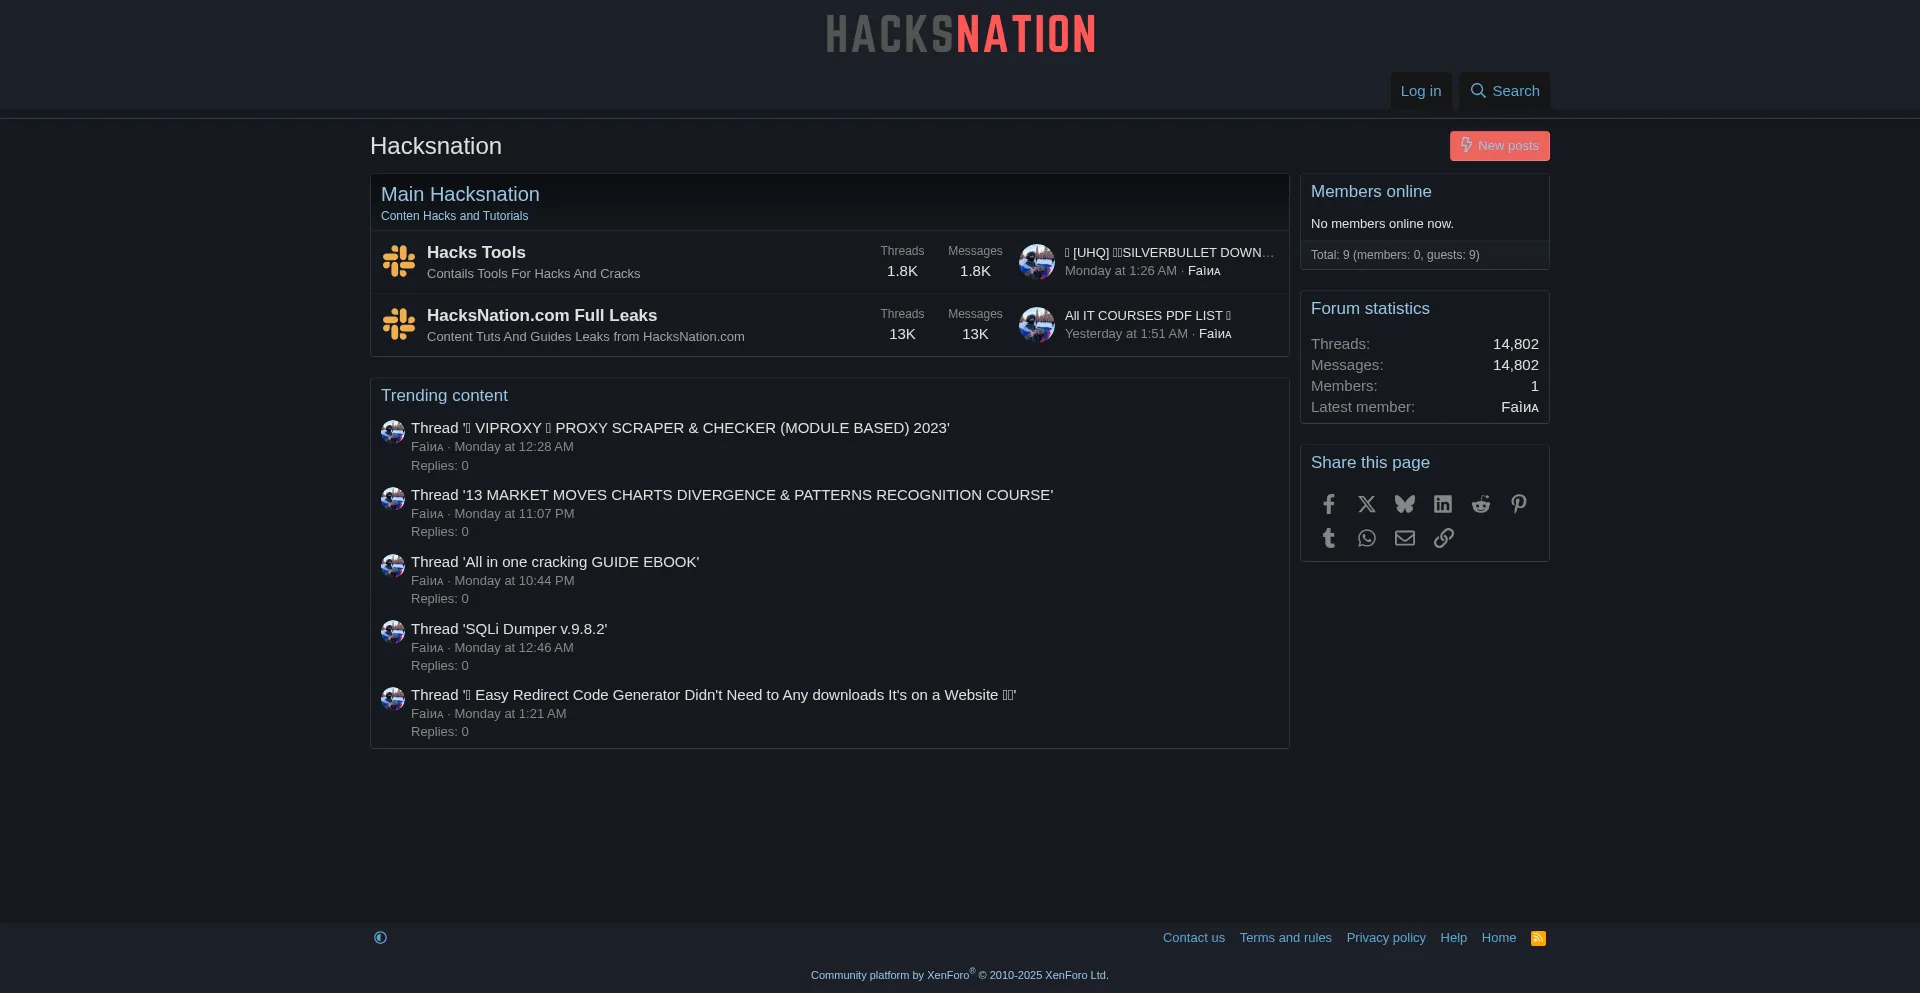Share page via Facebook icon

1328,504
